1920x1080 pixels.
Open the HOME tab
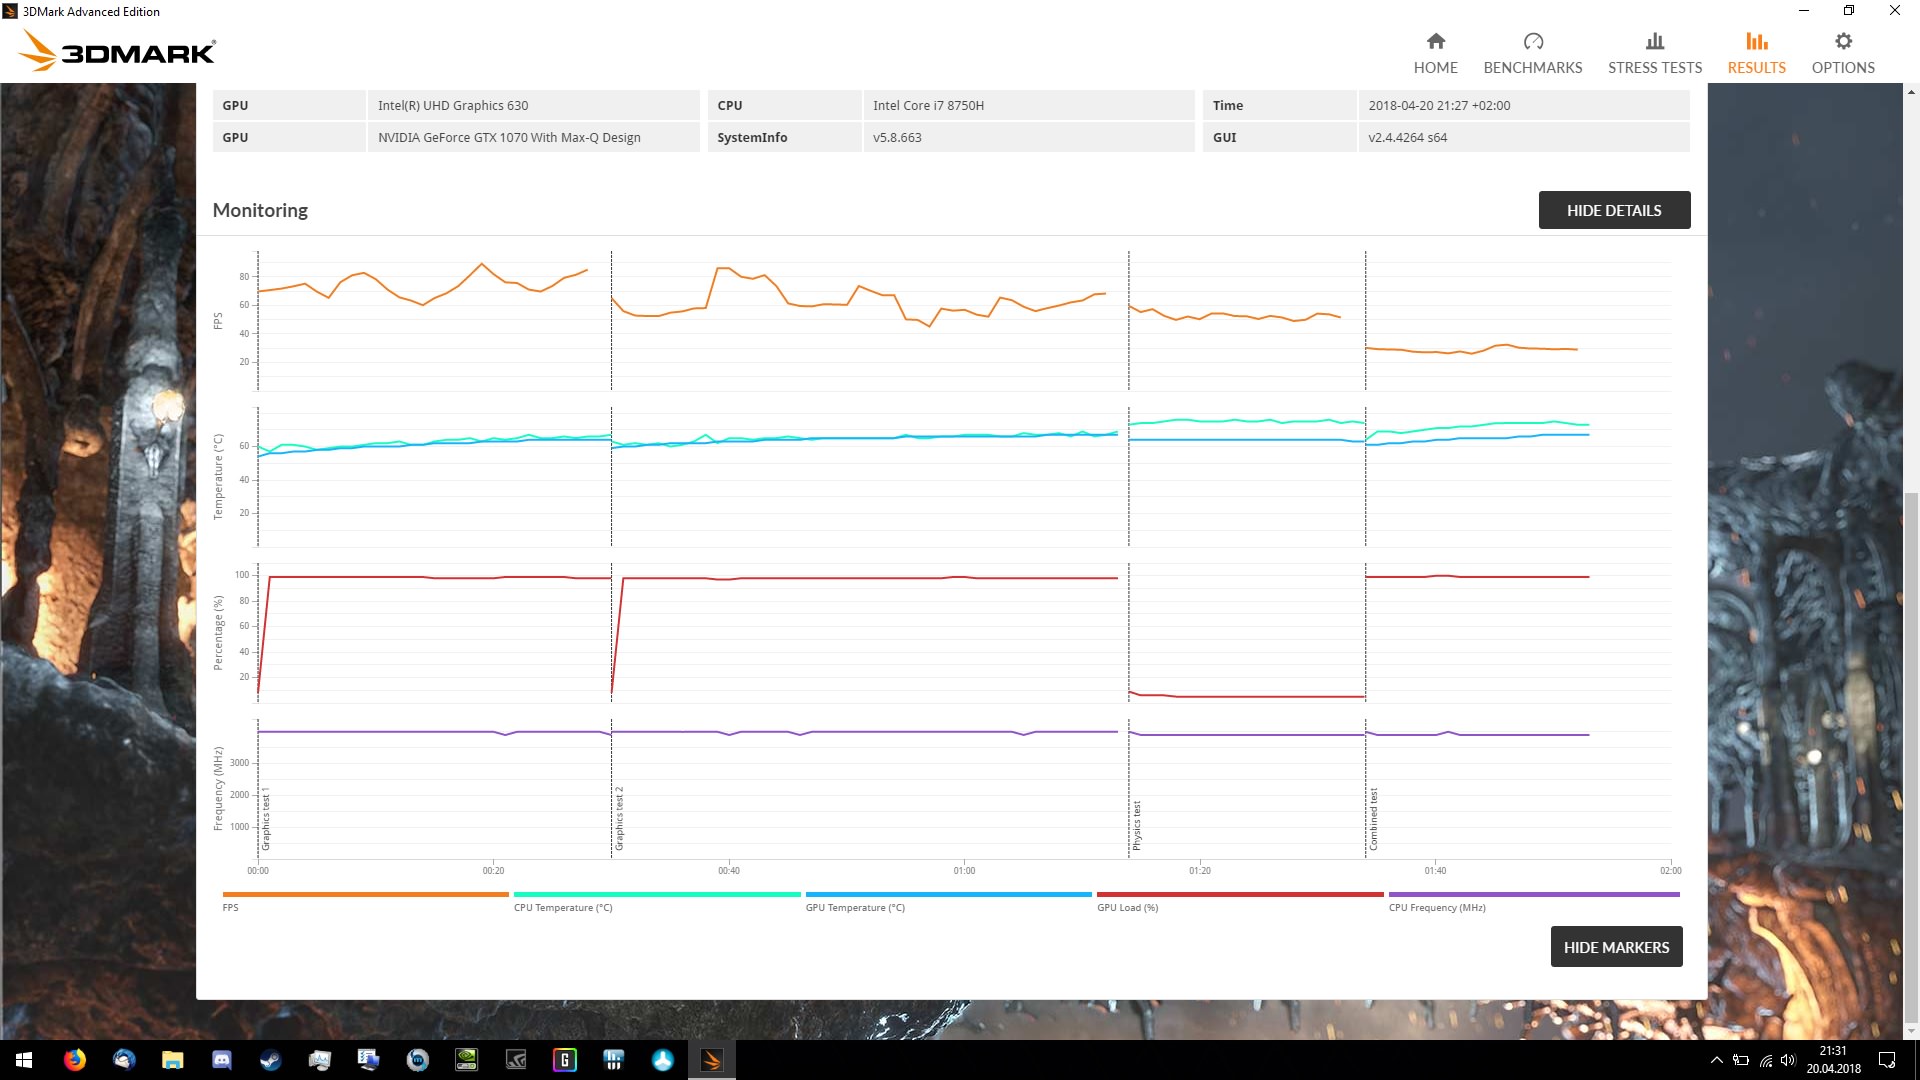coord(1435,53)
